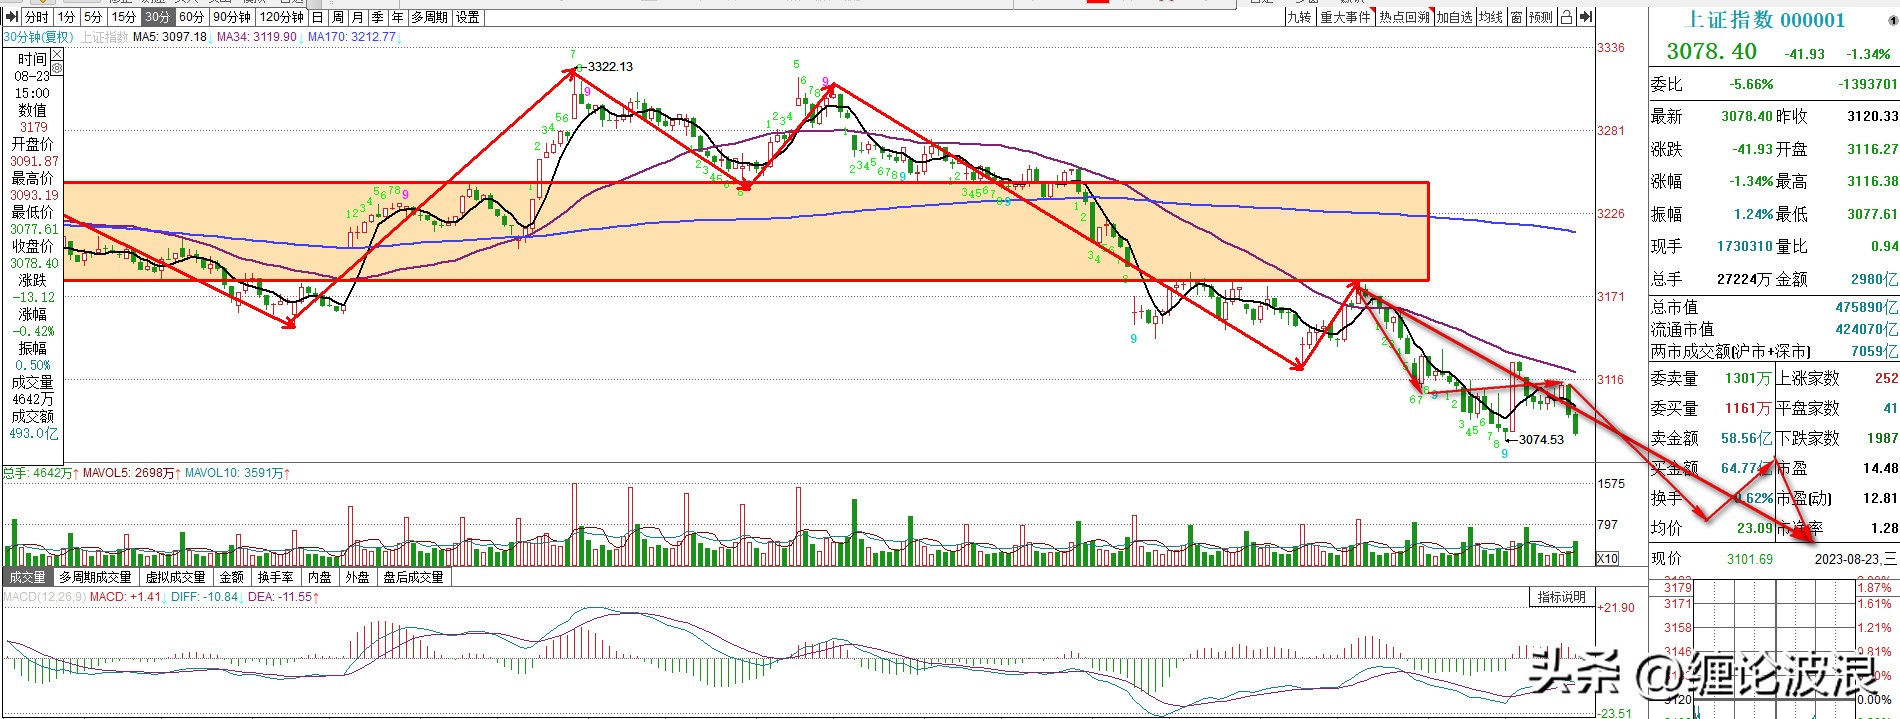This screenshot has height=719, width=1900.
Task: Open the 设置 settings button
Action: (x=468, y=17)
